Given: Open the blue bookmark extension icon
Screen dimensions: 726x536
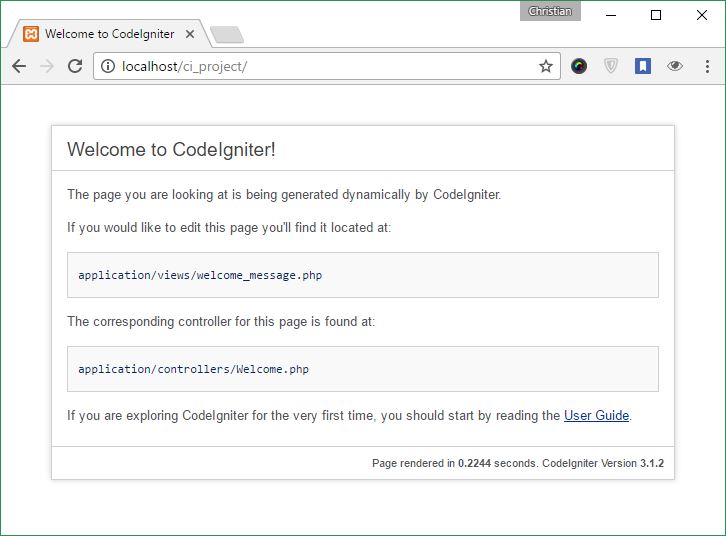Looking at the screenshot, I should (x=643, y=66).
